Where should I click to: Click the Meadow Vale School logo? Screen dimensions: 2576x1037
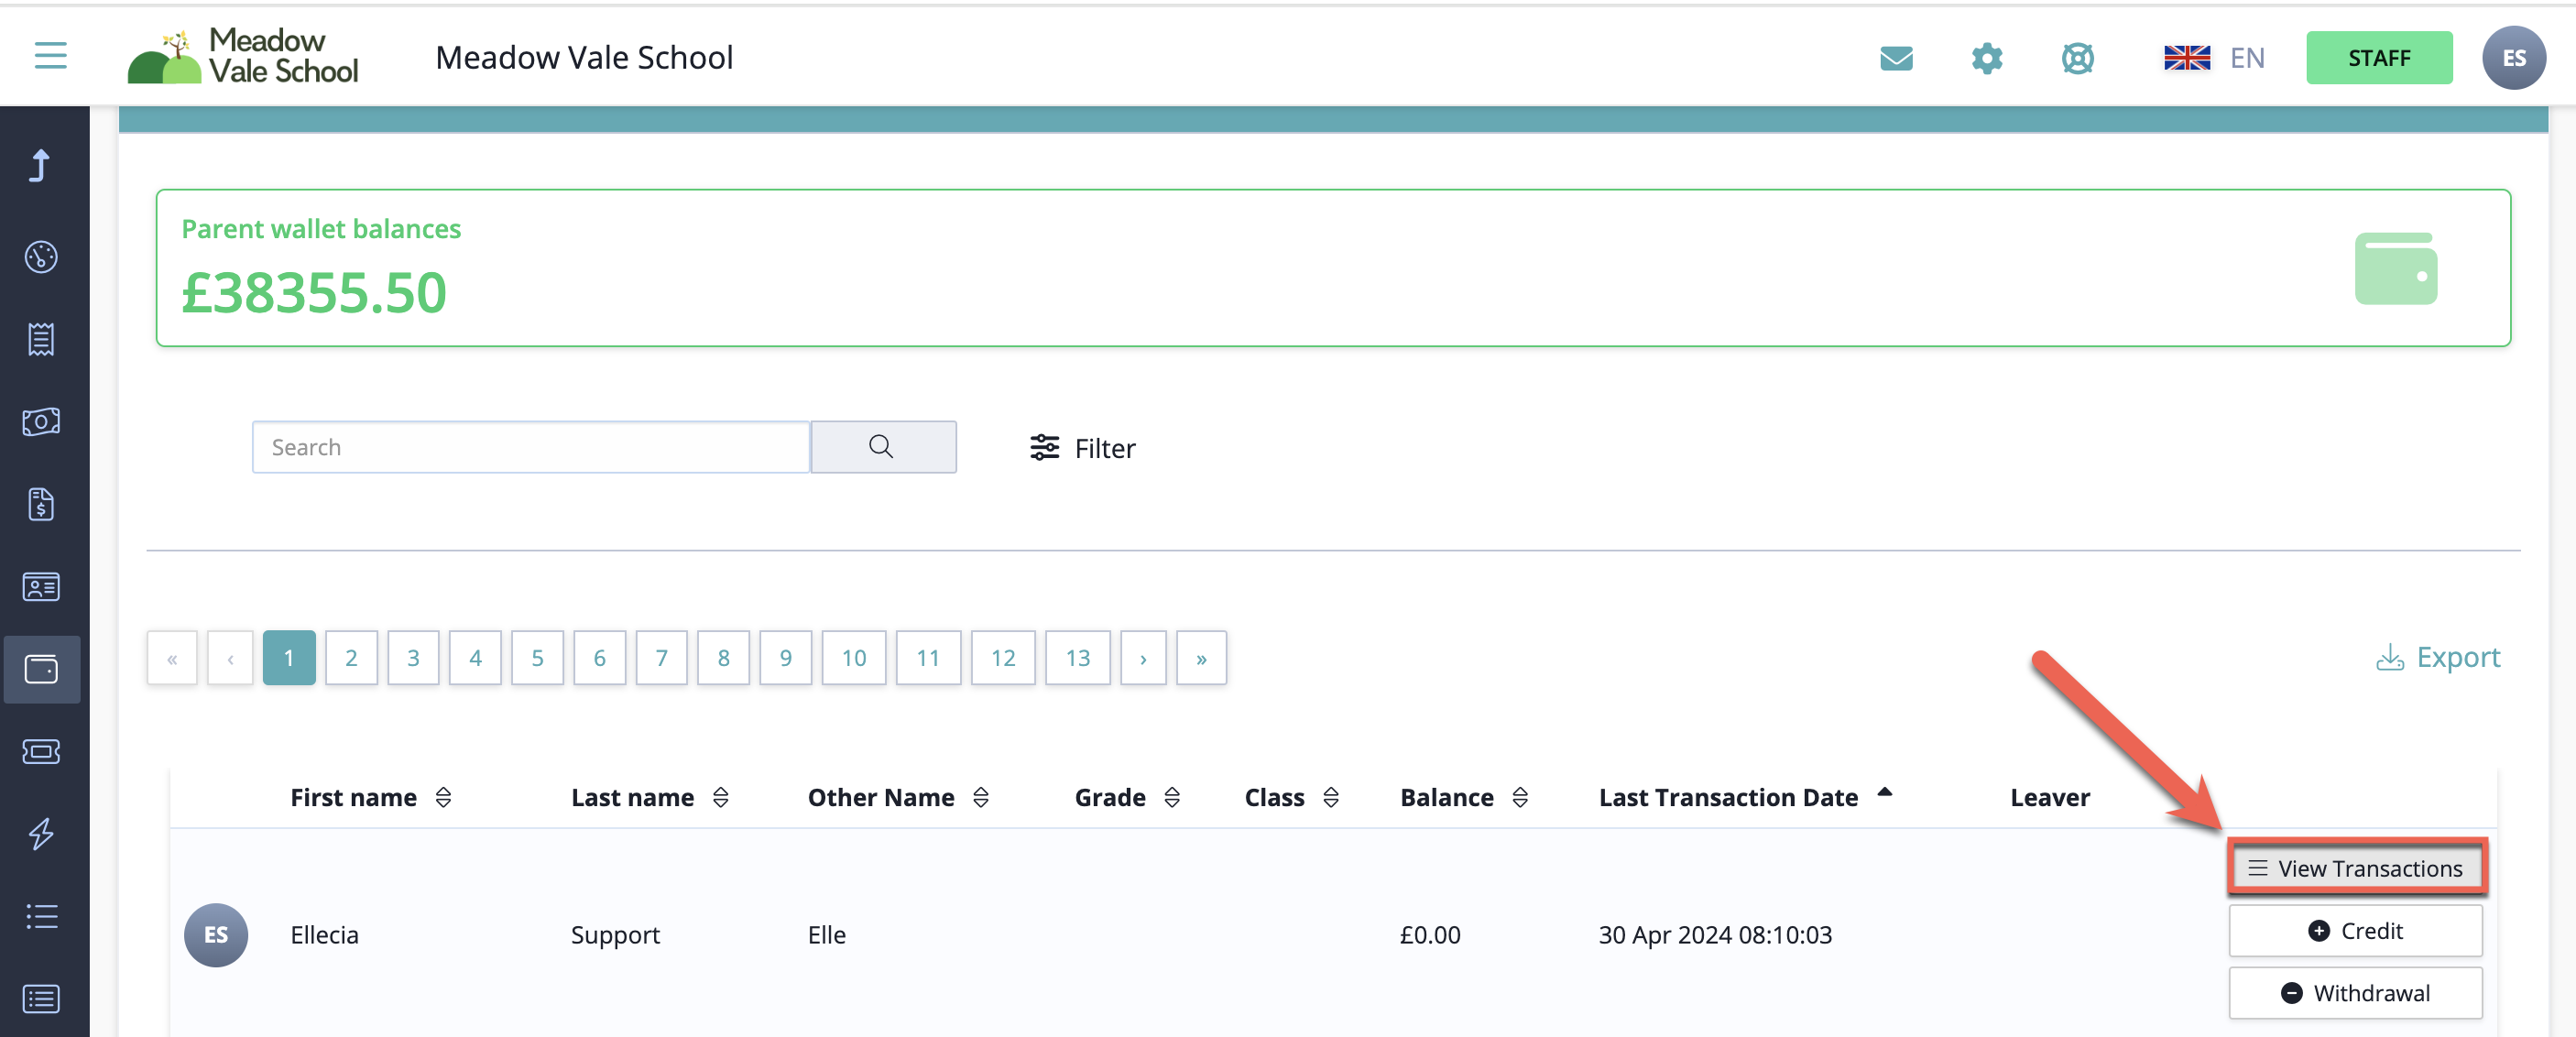tap(243, 56)
